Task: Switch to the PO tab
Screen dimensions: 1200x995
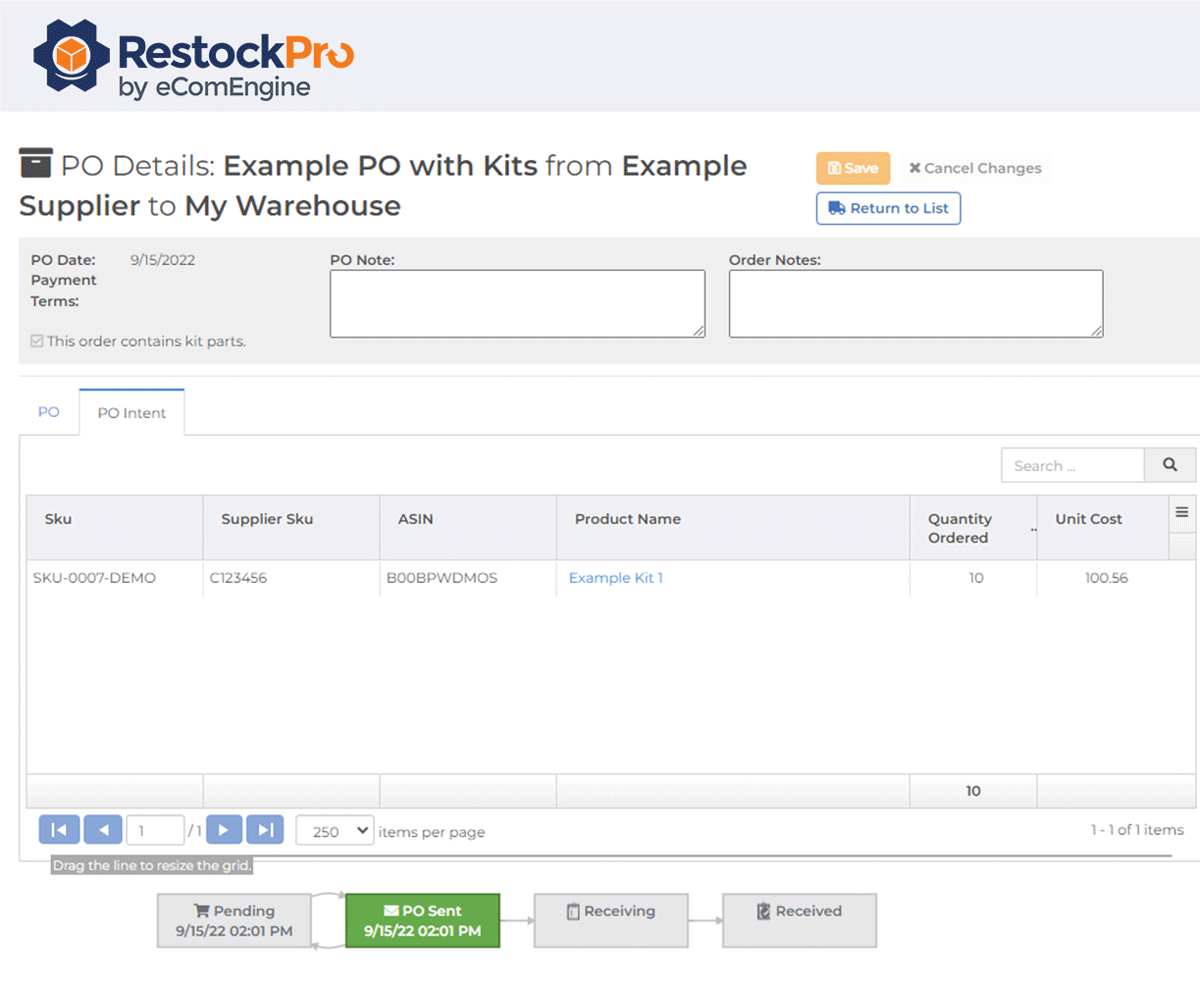Action: tap(49, 412)
